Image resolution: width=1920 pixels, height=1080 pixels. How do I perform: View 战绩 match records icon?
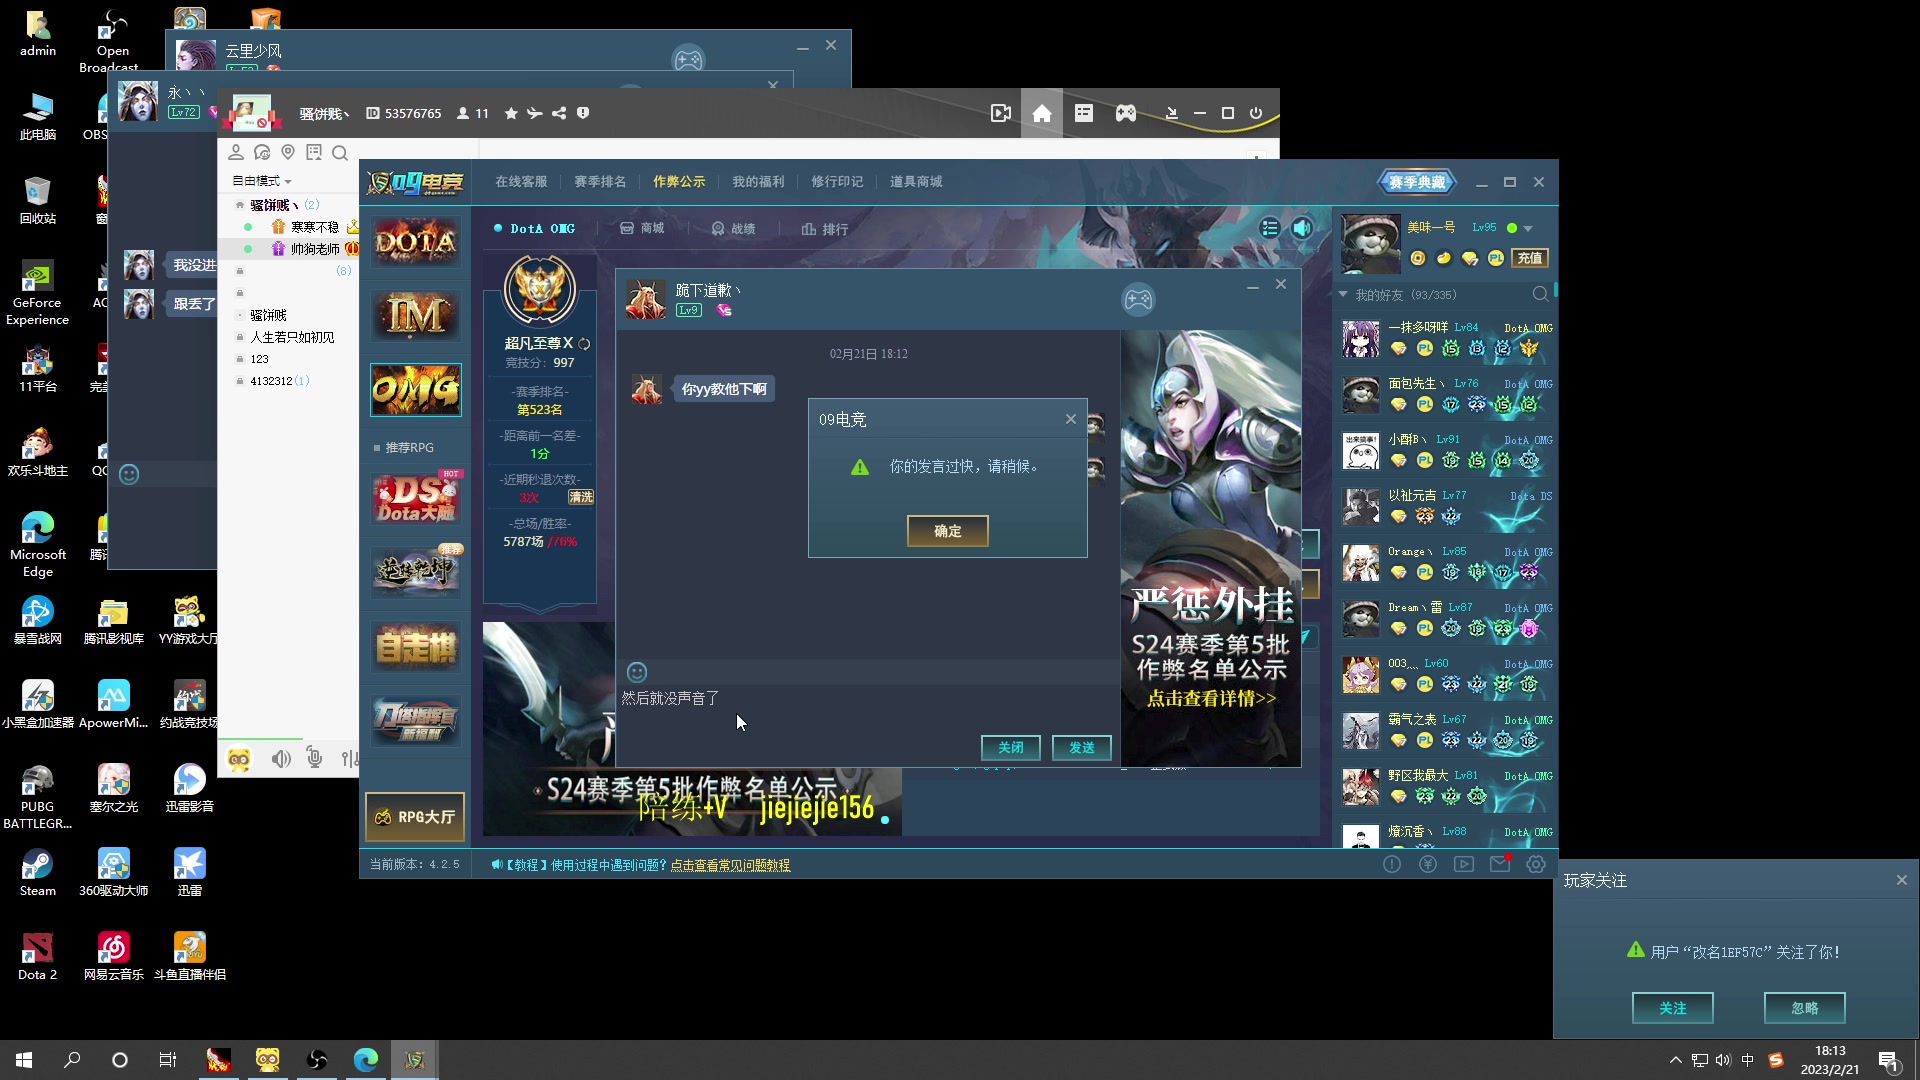click(x=733, y=228)
